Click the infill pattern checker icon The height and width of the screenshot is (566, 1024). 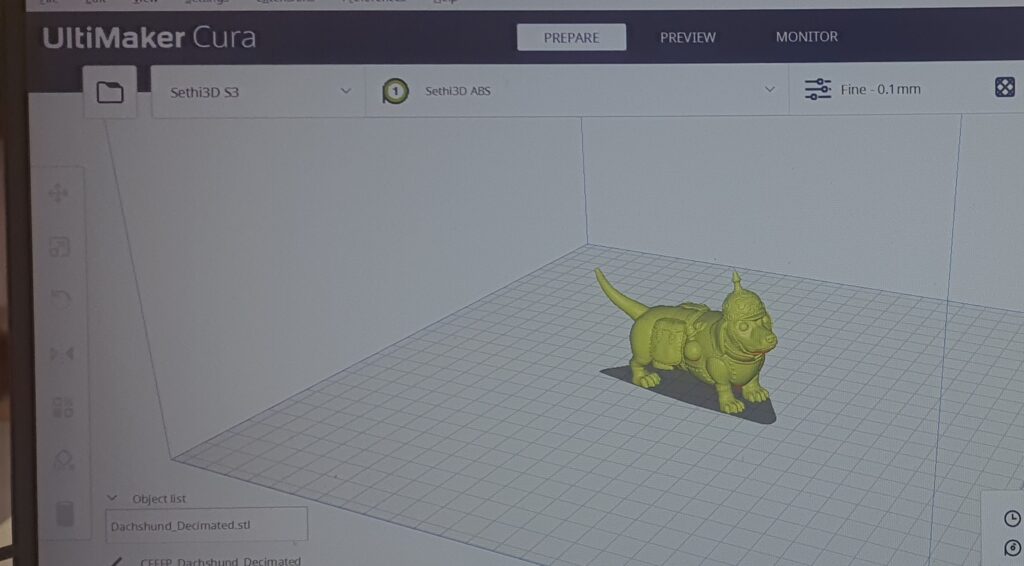(1004, 87)
